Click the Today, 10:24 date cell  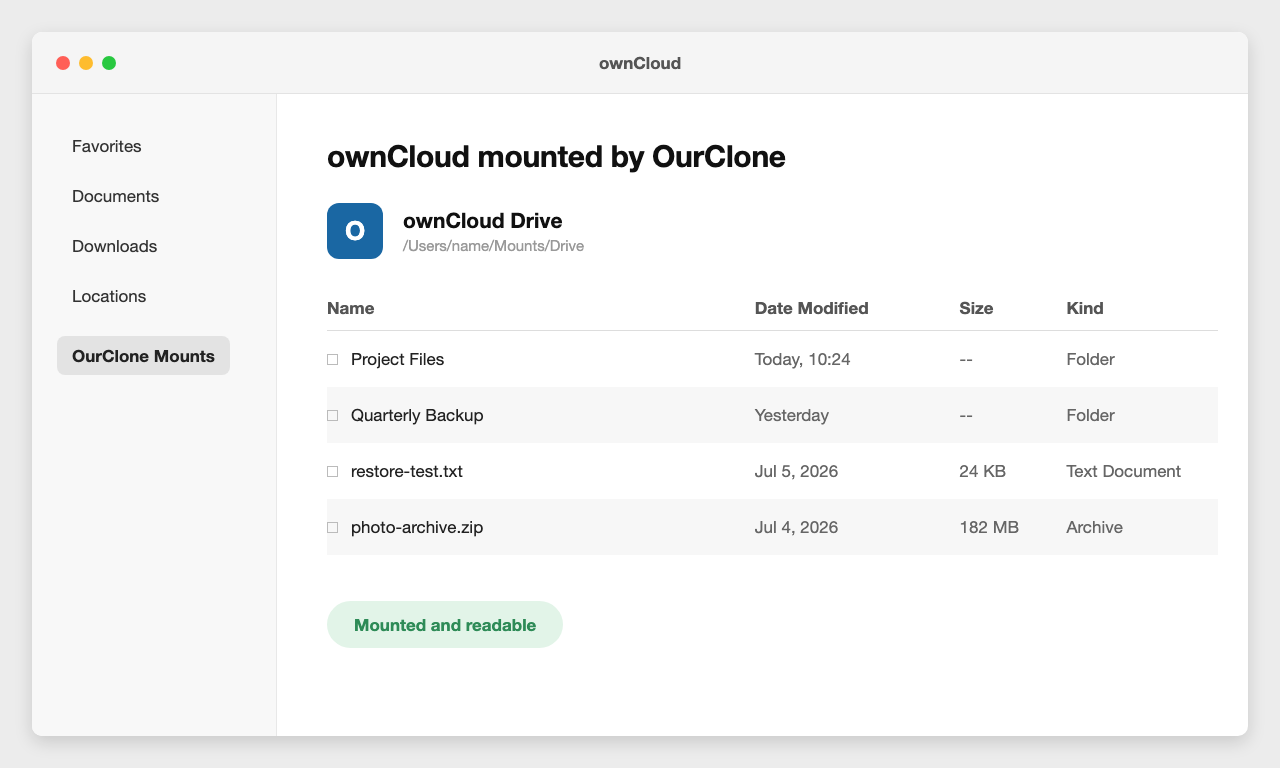(x=803, y=359)
